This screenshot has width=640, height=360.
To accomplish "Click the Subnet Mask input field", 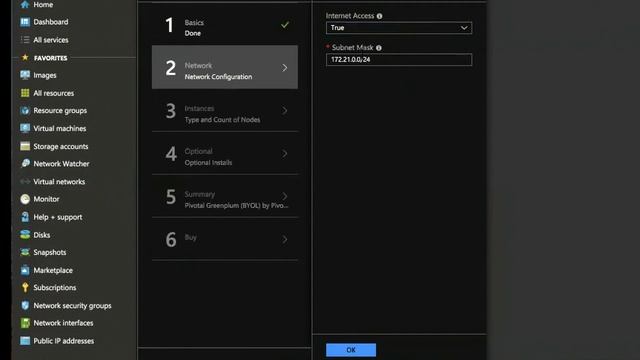I will coord(399,60).
